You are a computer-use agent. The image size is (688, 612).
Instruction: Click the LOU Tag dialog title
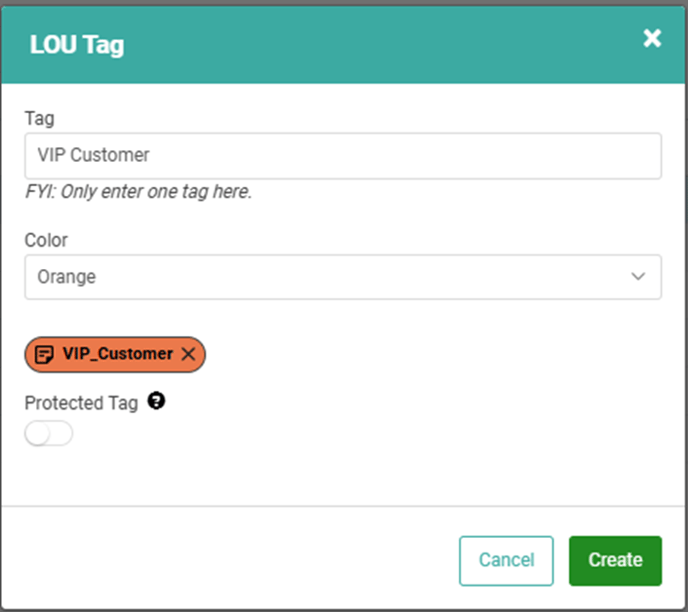point(77,45)
